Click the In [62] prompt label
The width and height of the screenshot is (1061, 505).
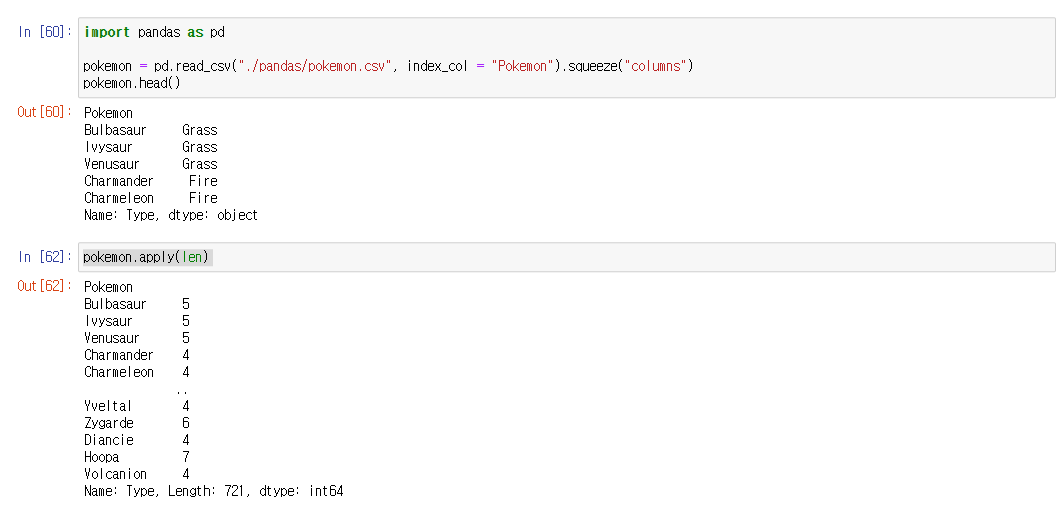(x=45, y=257)
